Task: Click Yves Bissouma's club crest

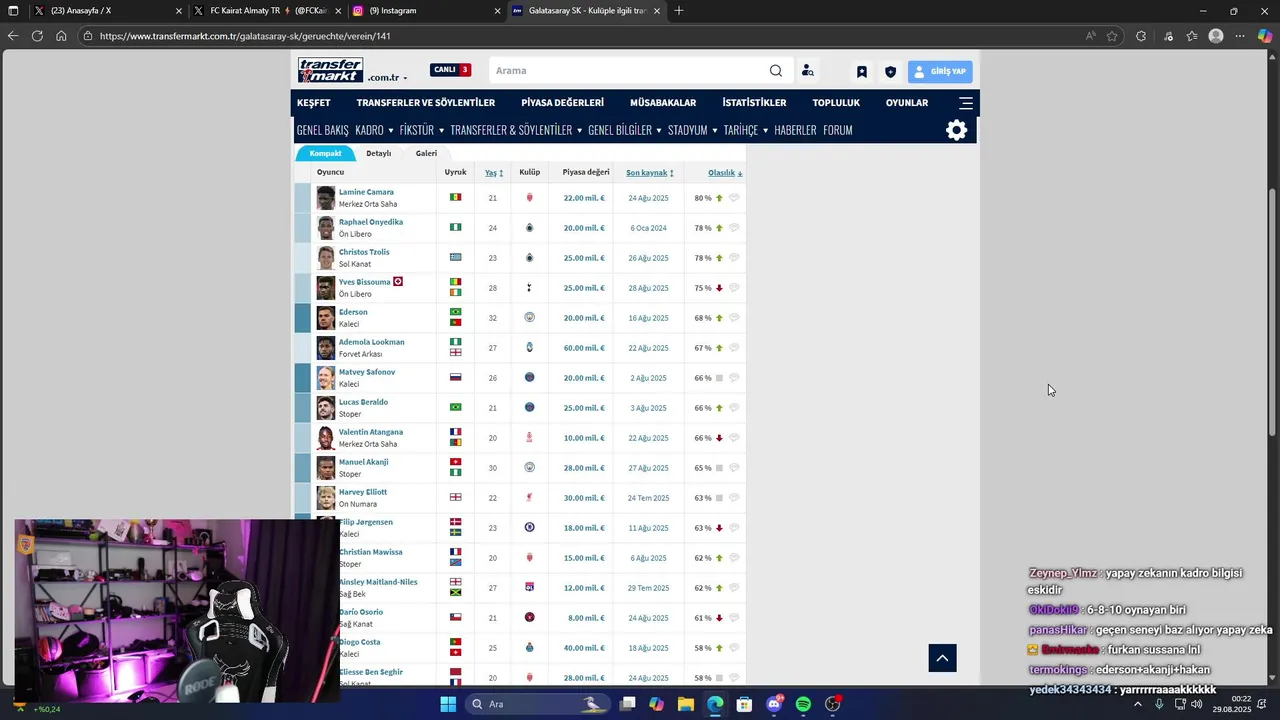Action: pos(530,288)
